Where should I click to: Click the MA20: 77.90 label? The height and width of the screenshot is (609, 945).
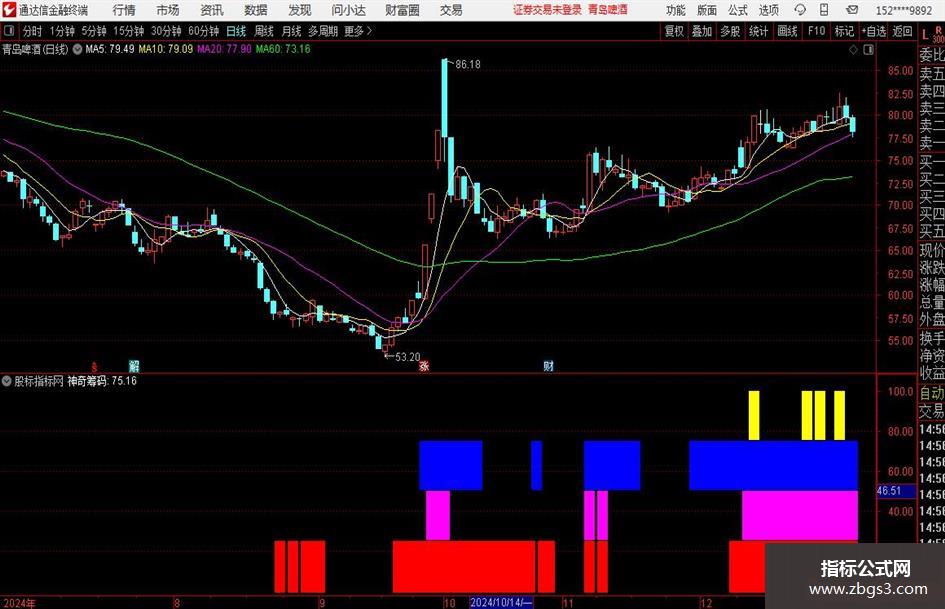[x=224, y=49]
